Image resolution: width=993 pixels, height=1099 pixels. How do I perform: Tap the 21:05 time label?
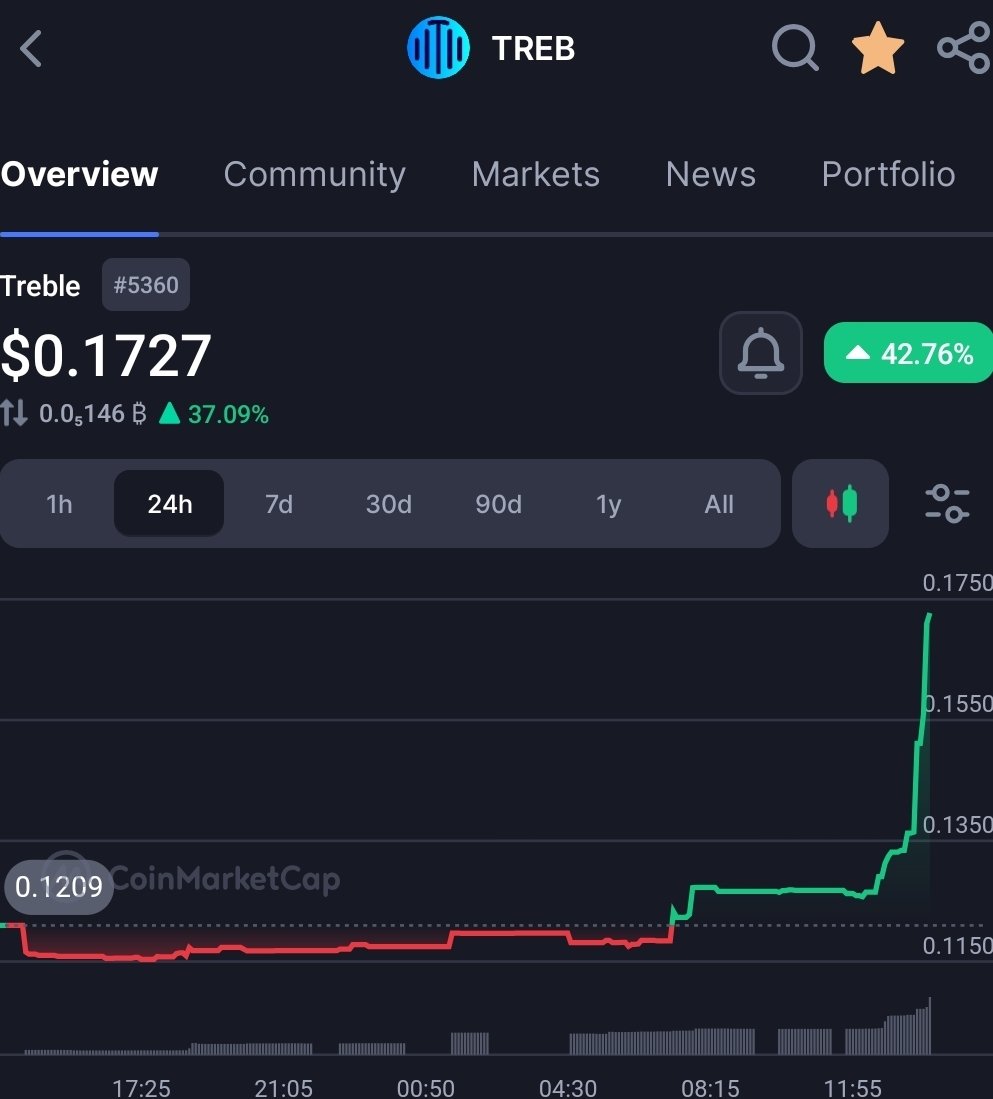[x=283, y=1088]
